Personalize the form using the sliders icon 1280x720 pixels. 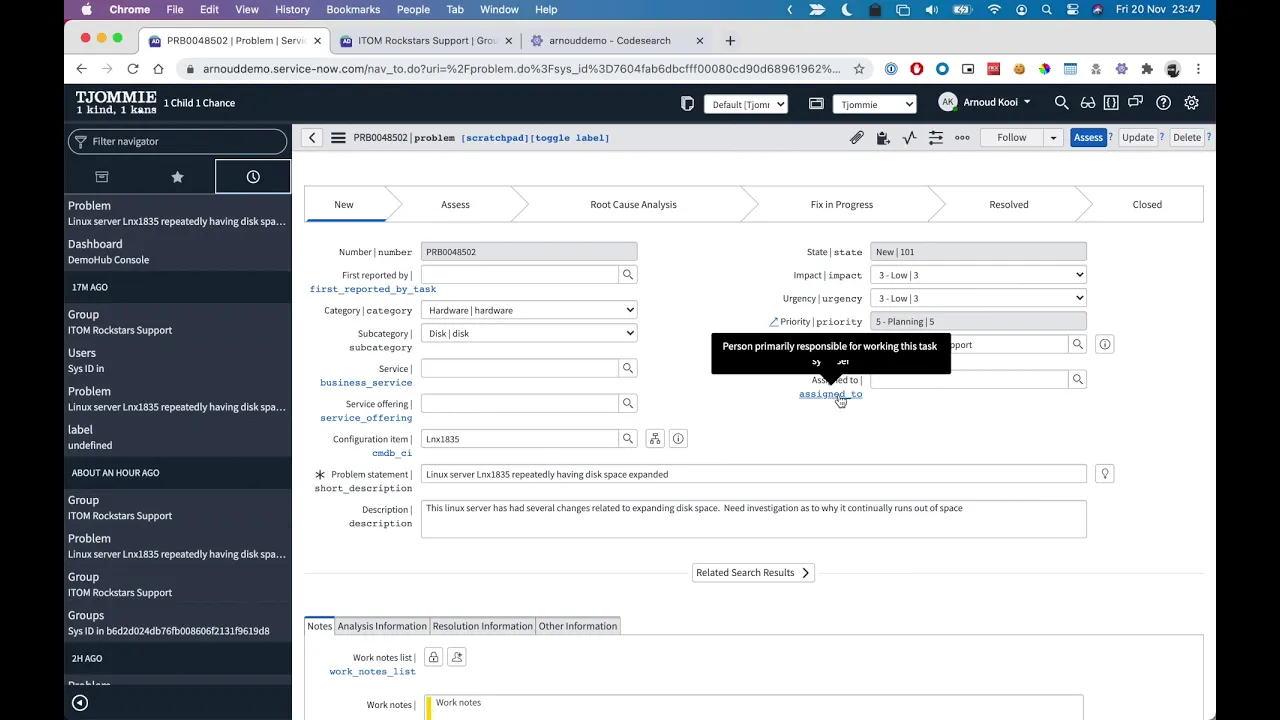936,137
